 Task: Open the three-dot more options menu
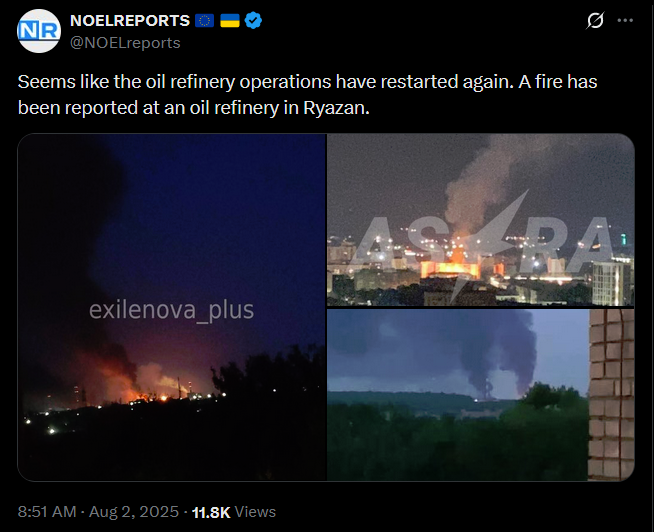625,20
